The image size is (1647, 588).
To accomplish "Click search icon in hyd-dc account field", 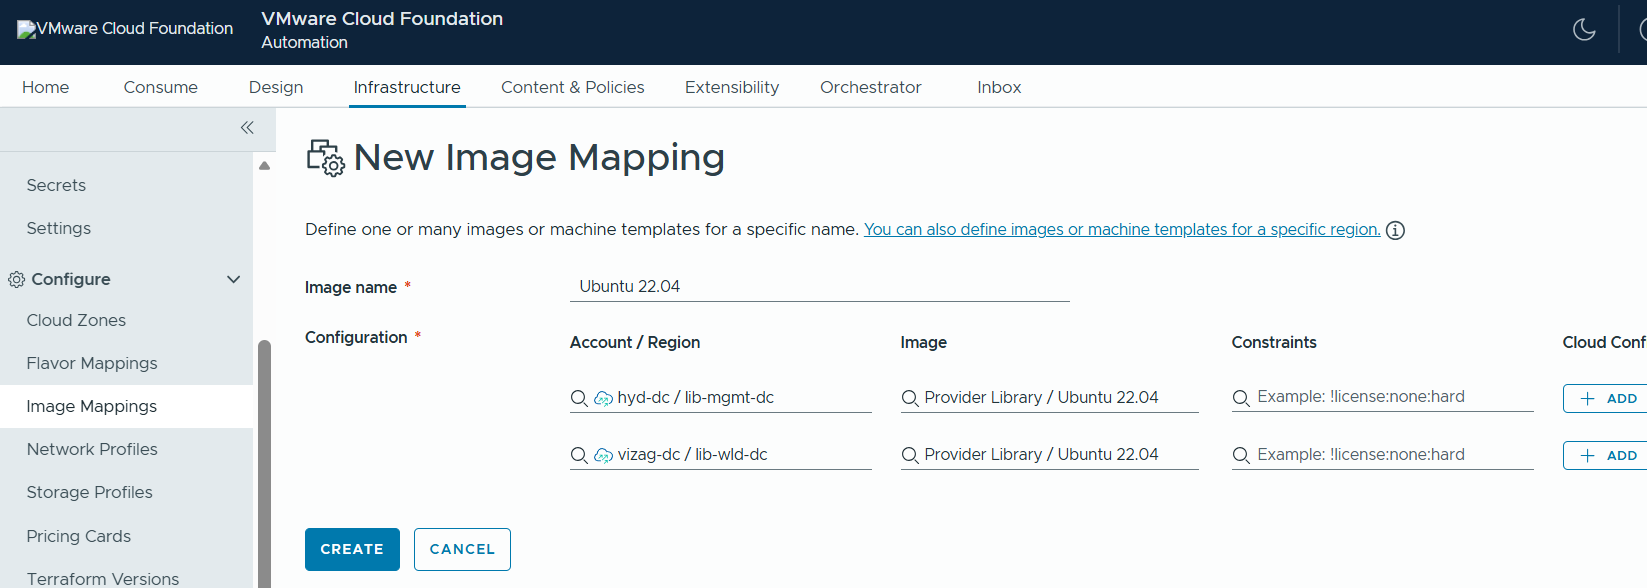I will coord(579,398).
